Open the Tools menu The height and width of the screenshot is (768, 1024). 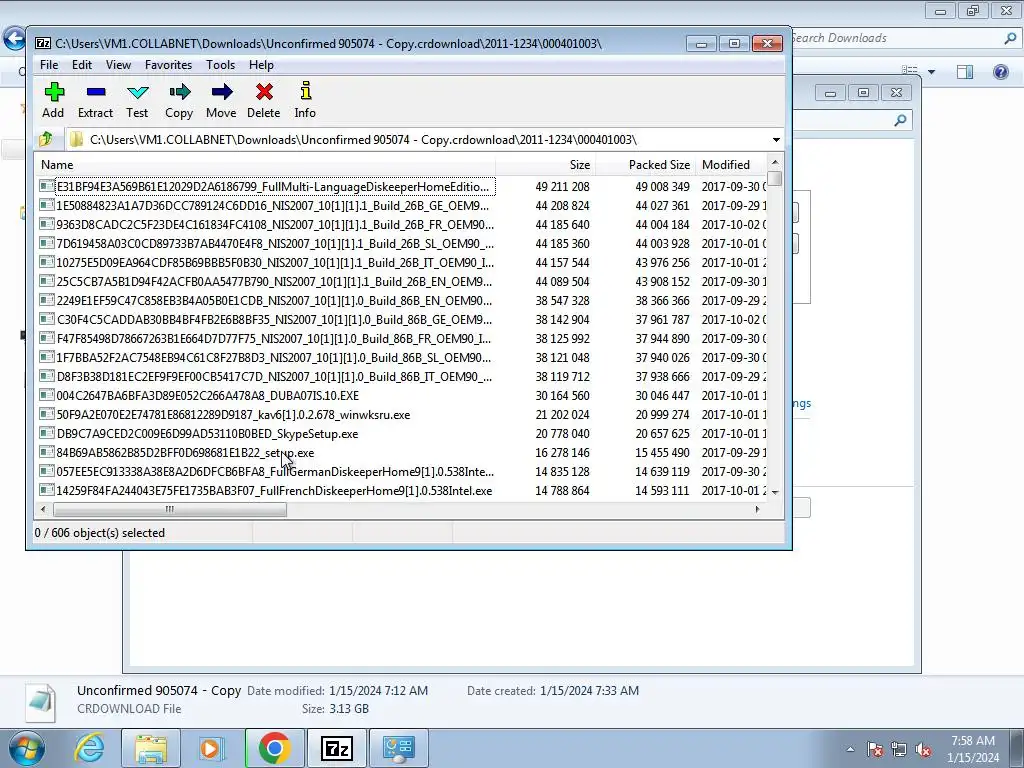220,65
